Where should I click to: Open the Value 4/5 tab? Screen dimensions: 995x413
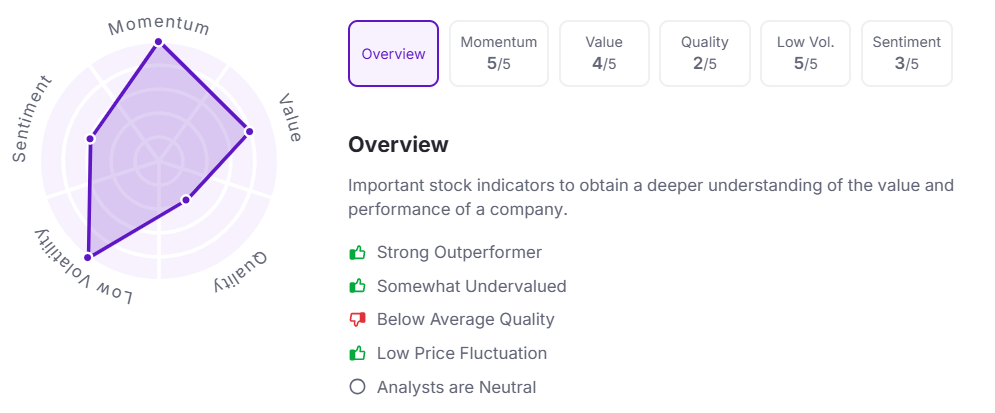click(604, 54)
